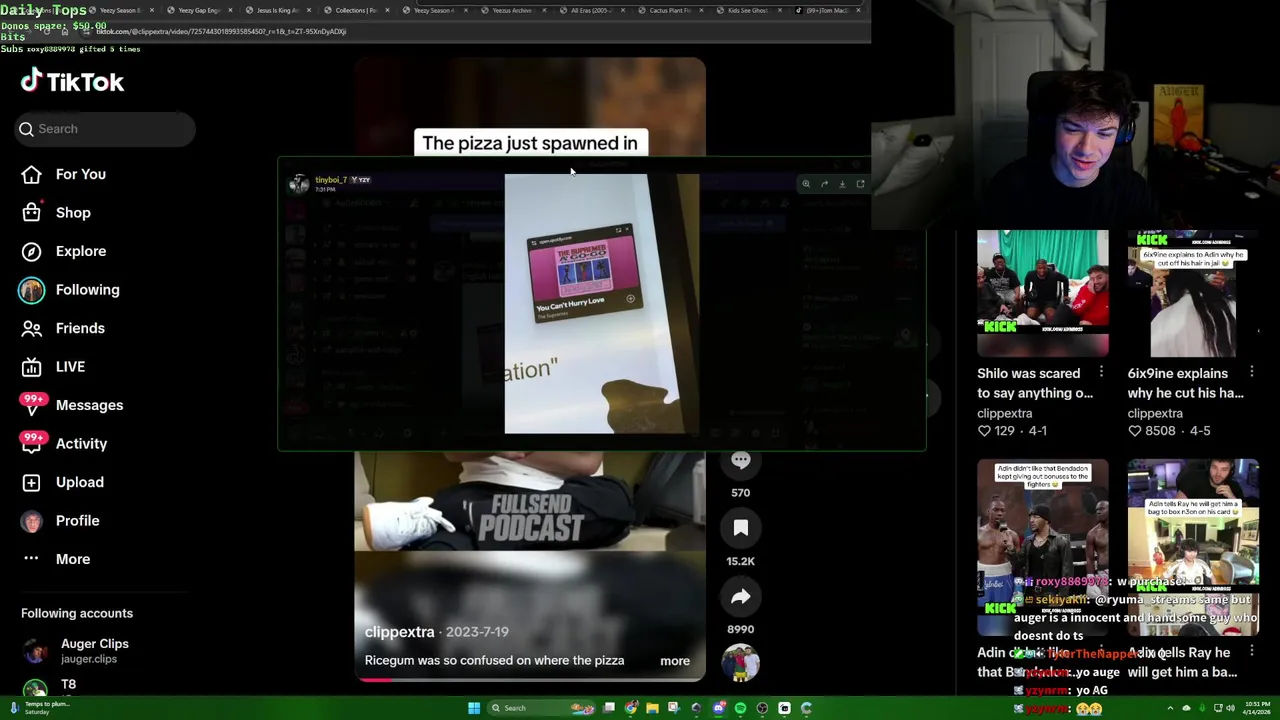Open more options for 6ix9ine video
This screenshot has height=720, width=1280.
tap(1251, 373)
